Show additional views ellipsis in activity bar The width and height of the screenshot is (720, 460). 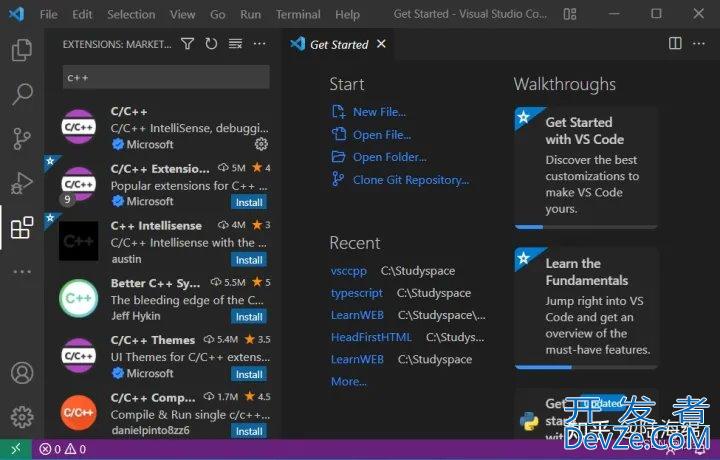(22, 272)
